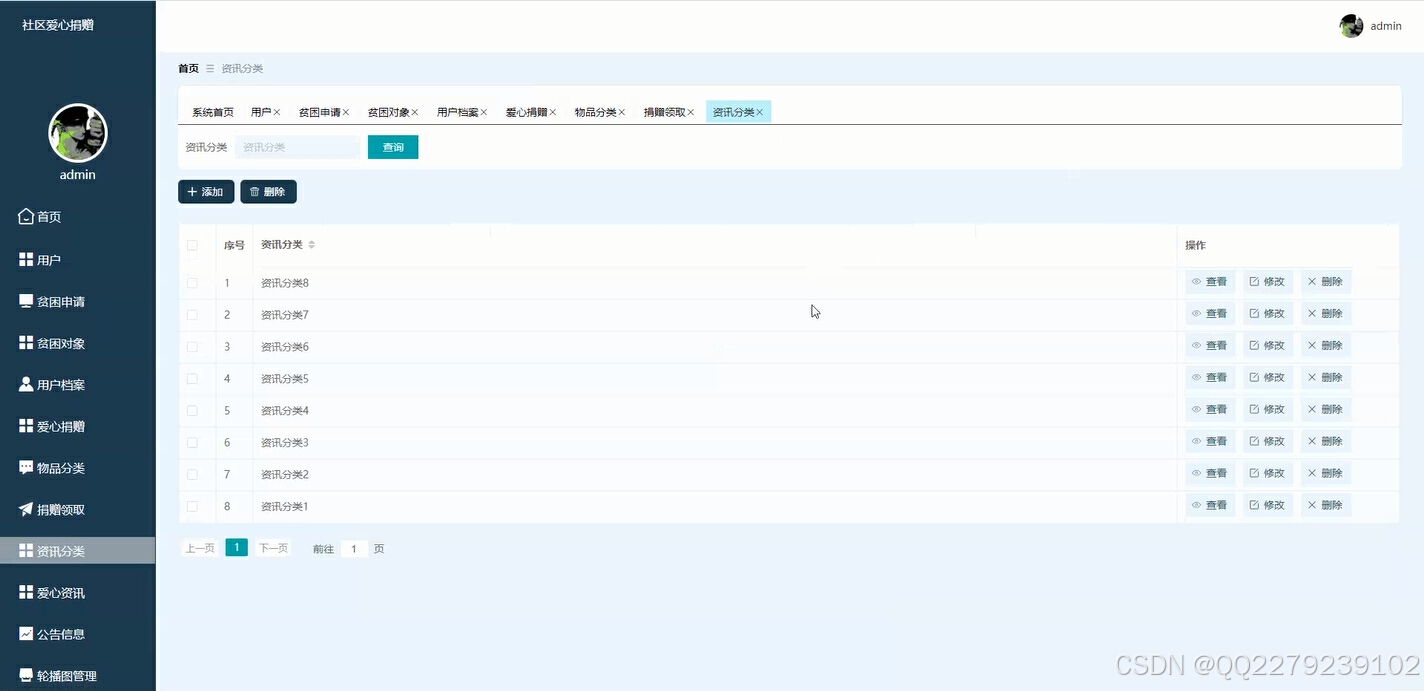Tick the checkbox for 资讯分类8 row
This screenshot has height=691, width=1424.
tap(193, 281)
